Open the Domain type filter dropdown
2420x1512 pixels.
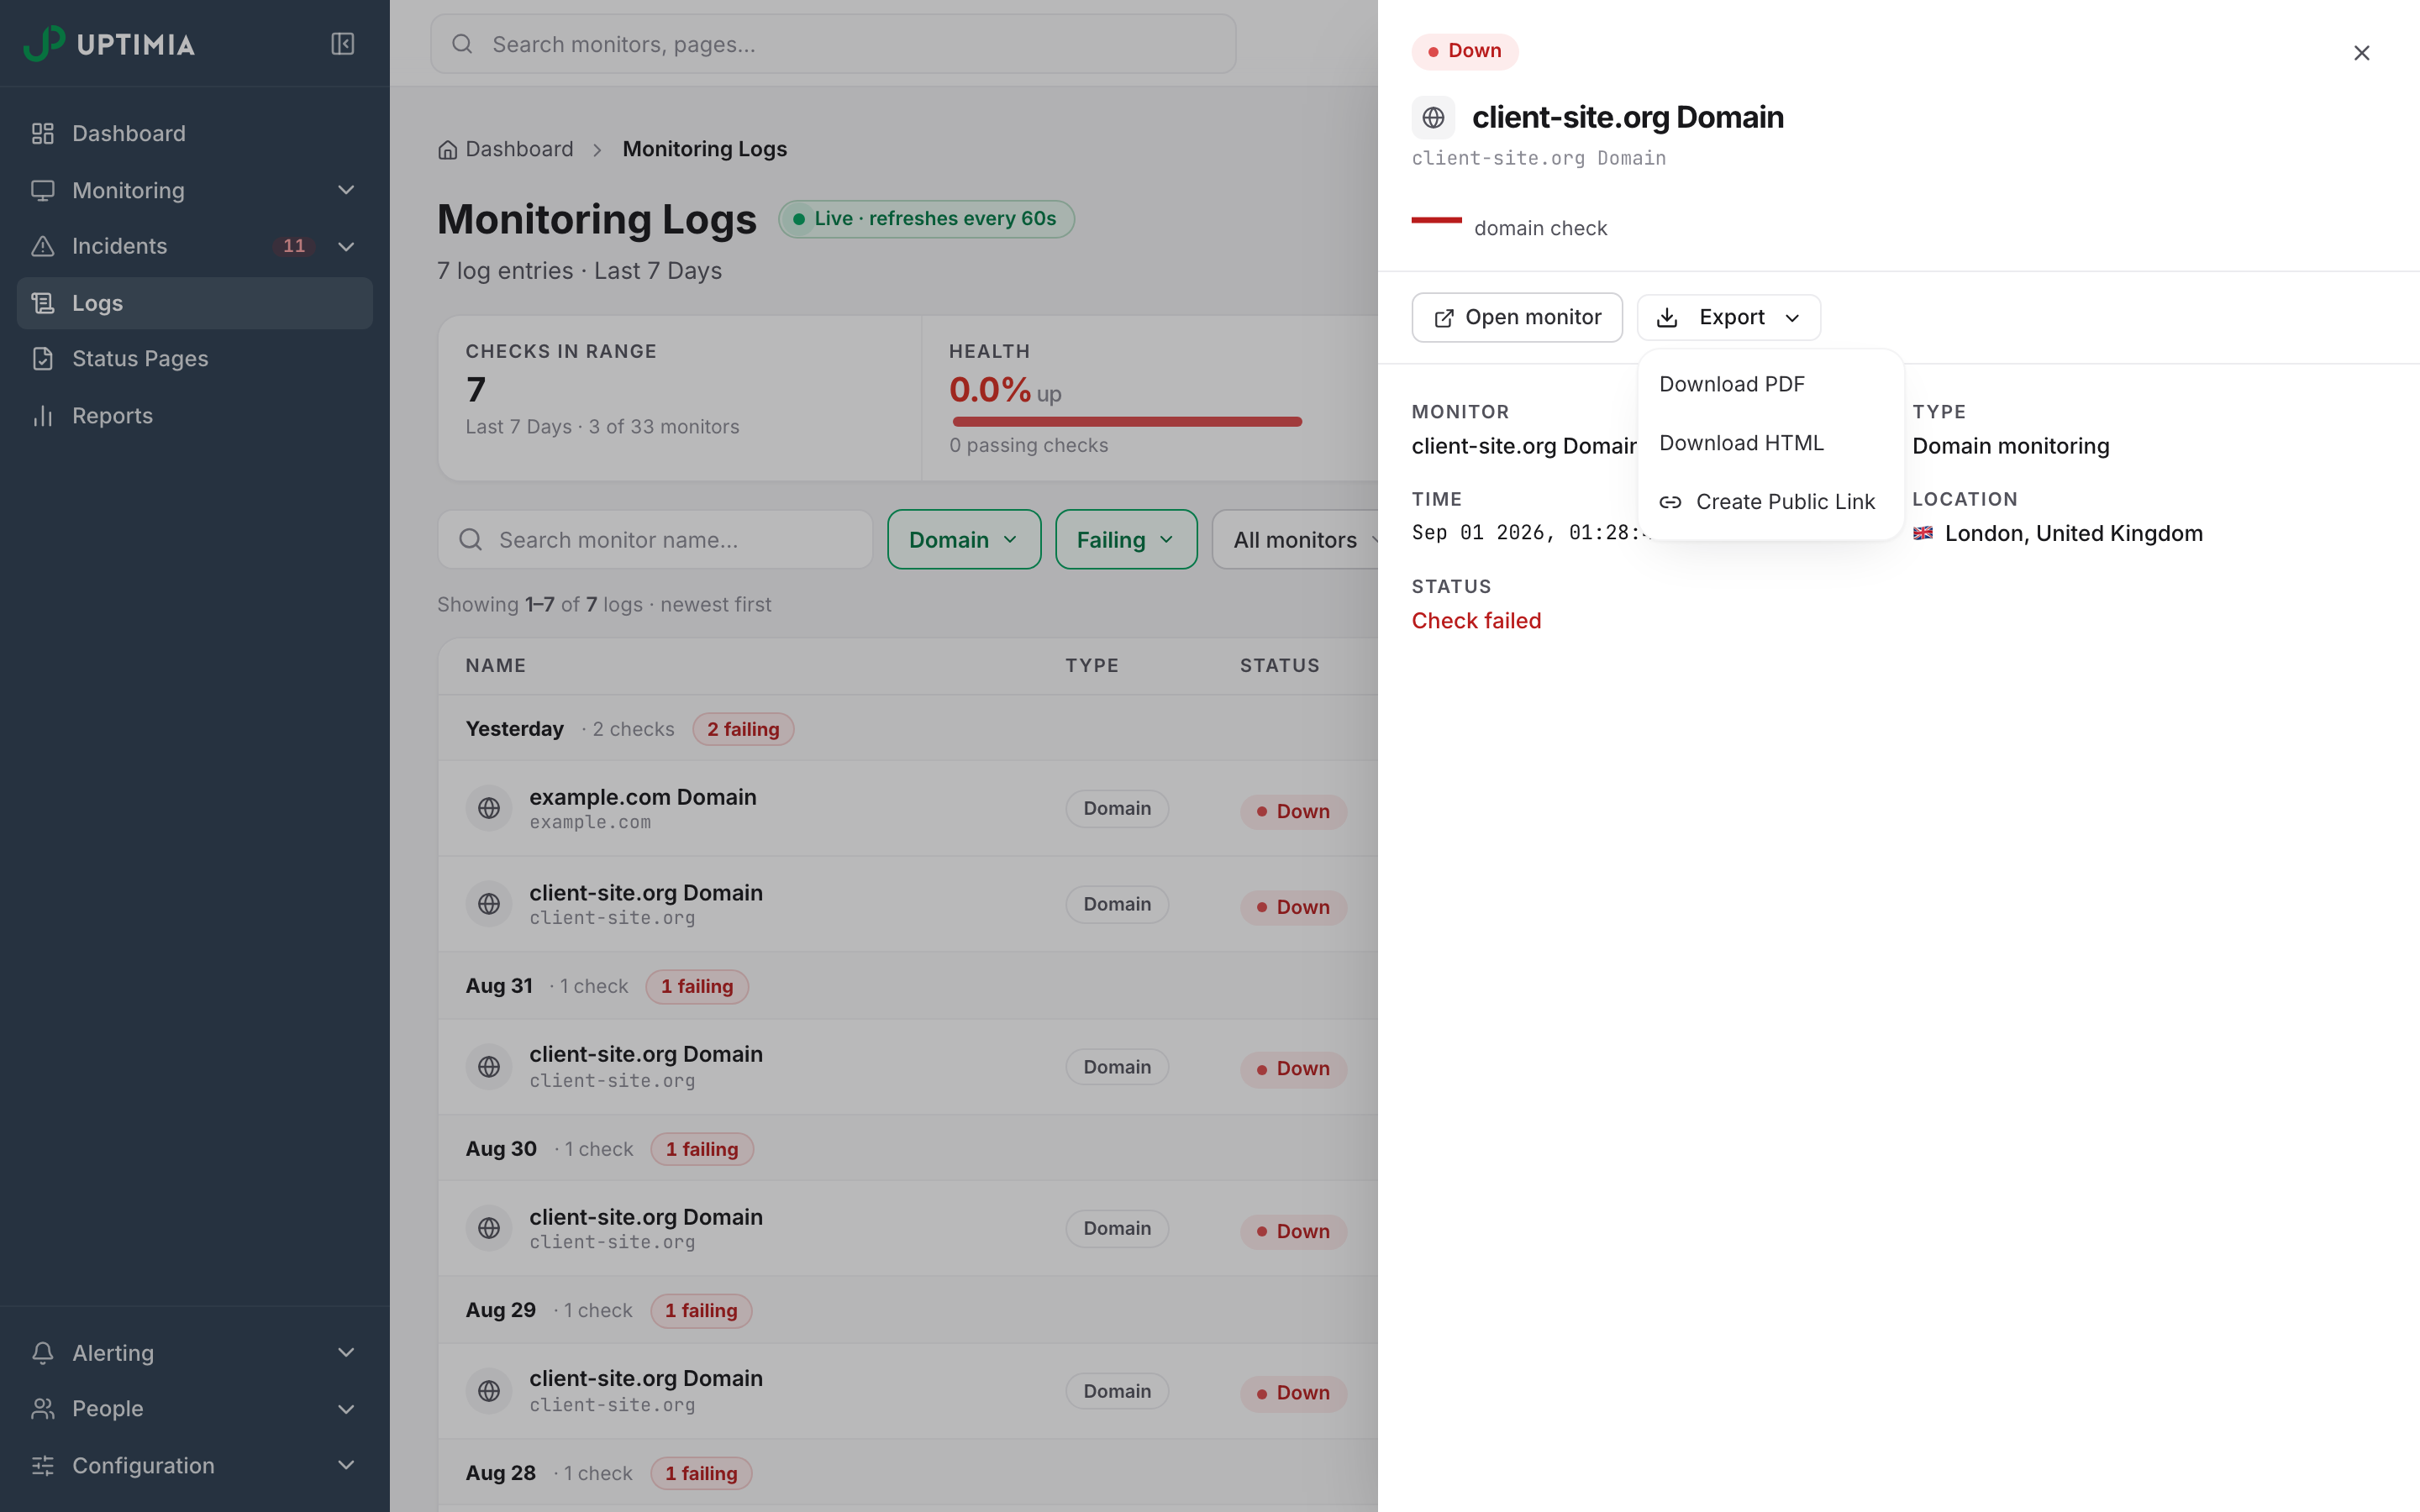[x=964, y=540]
